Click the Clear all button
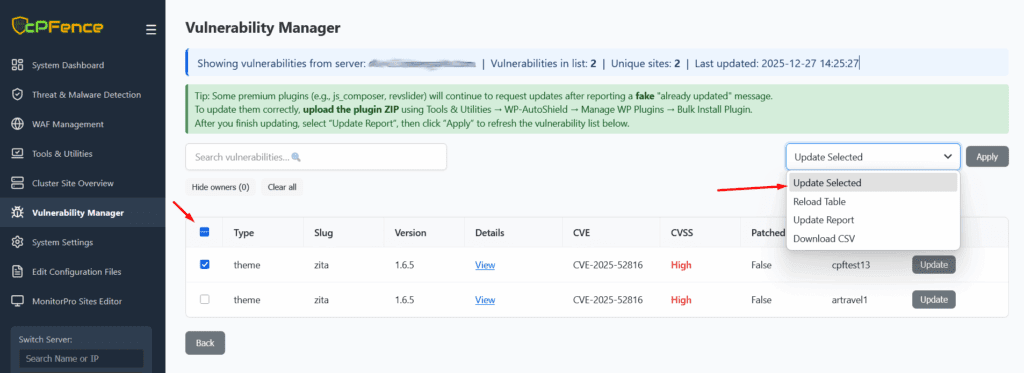 (282, 187)
